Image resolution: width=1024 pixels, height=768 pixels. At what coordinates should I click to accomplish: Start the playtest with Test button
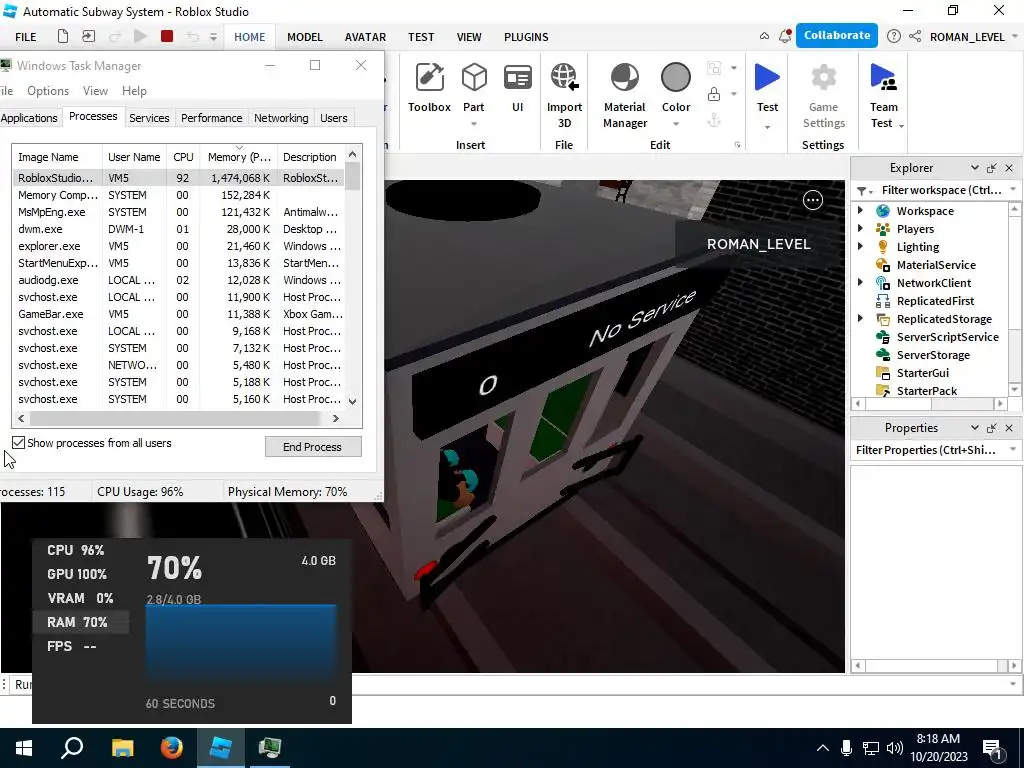[767, 87]
